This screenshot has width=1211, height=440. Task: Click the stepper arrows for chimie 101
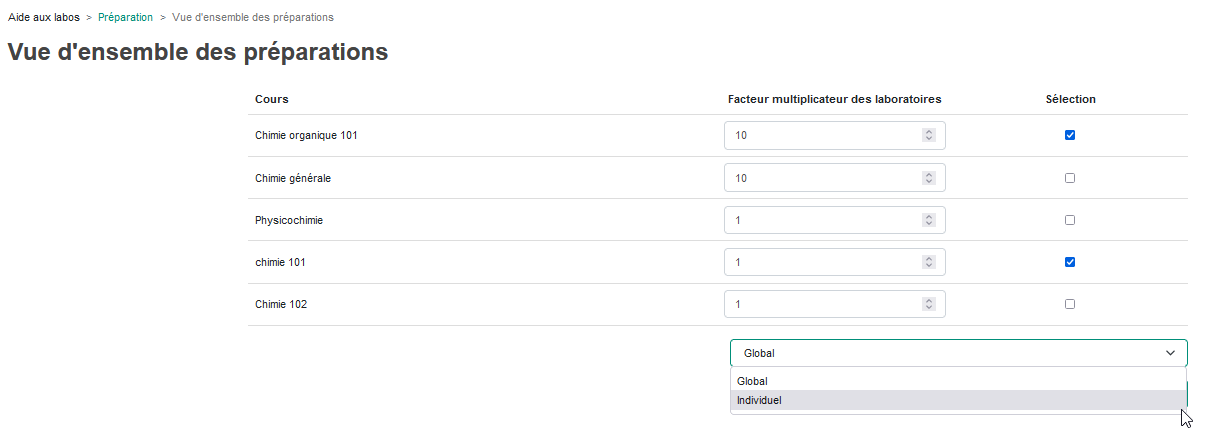click(928, 262)
